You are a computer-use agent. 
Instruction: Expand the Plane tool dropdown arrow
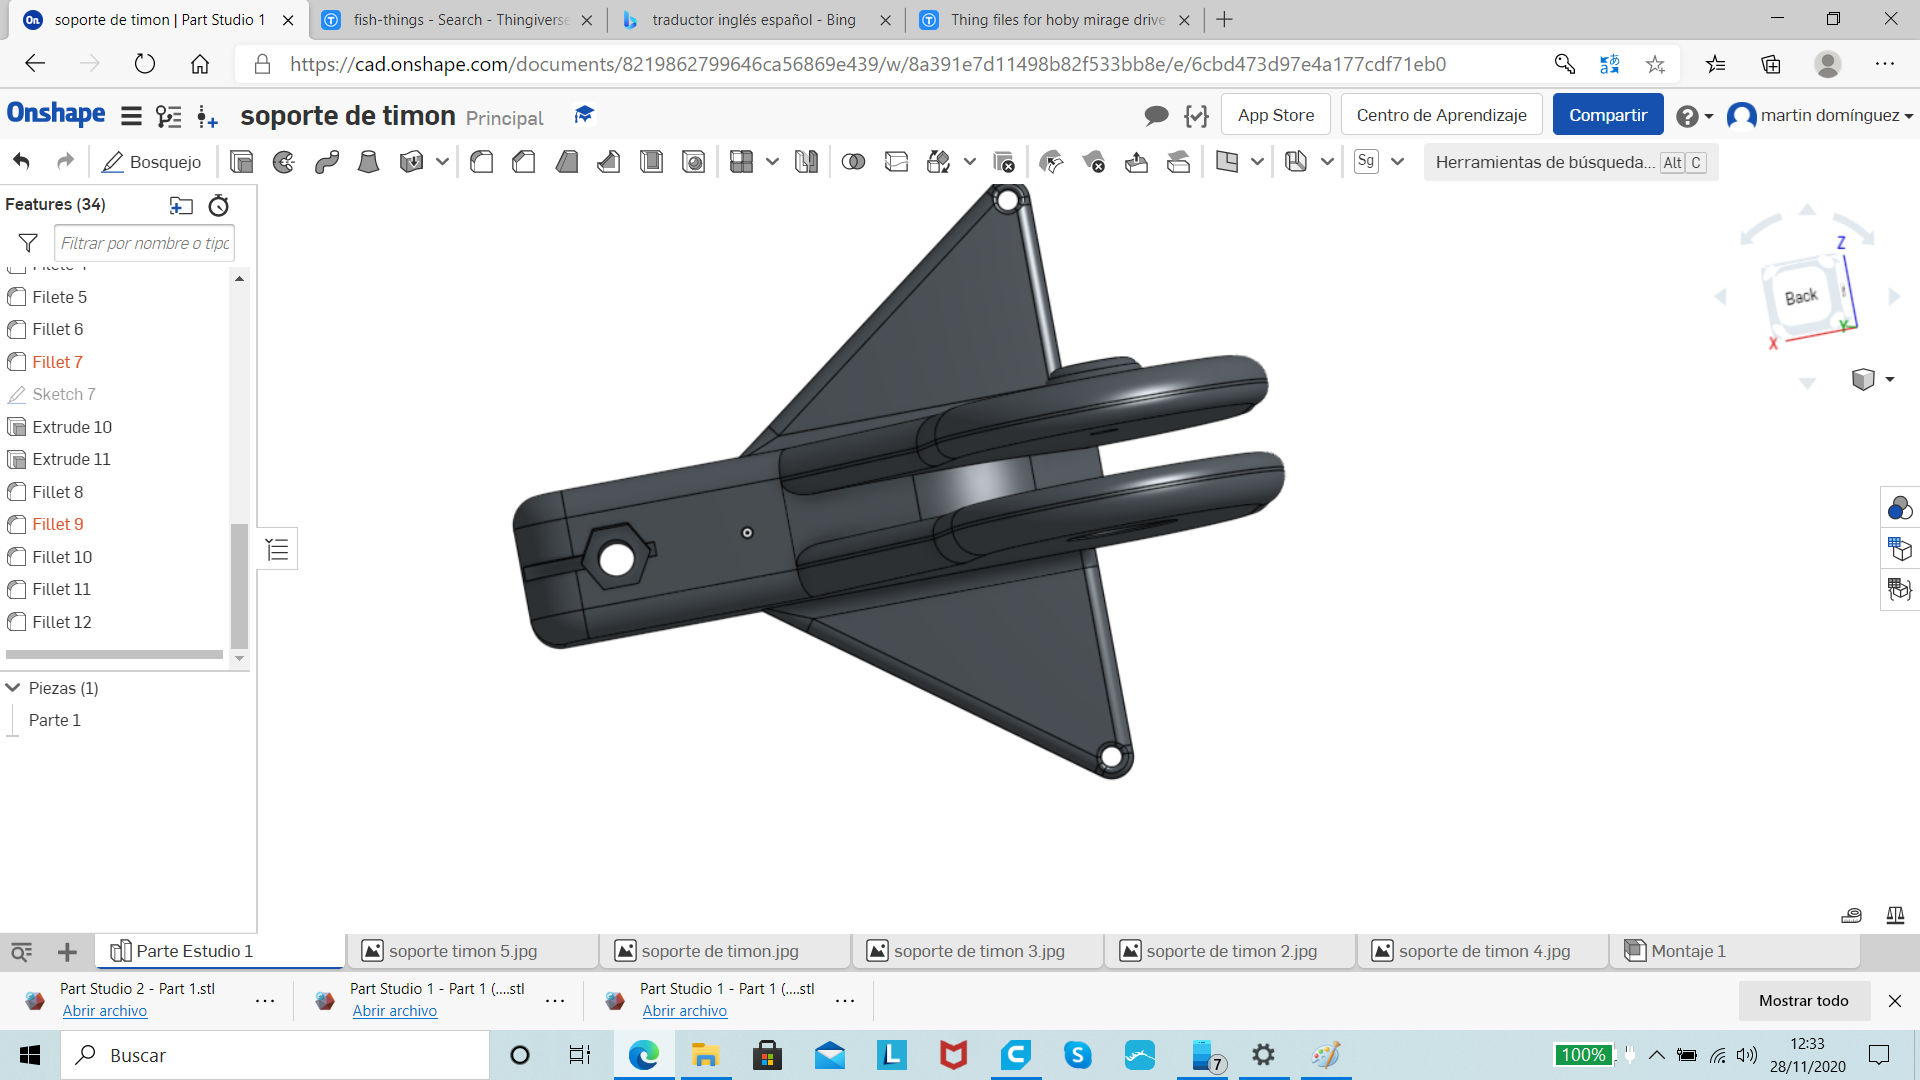(x=1257, y=162)
